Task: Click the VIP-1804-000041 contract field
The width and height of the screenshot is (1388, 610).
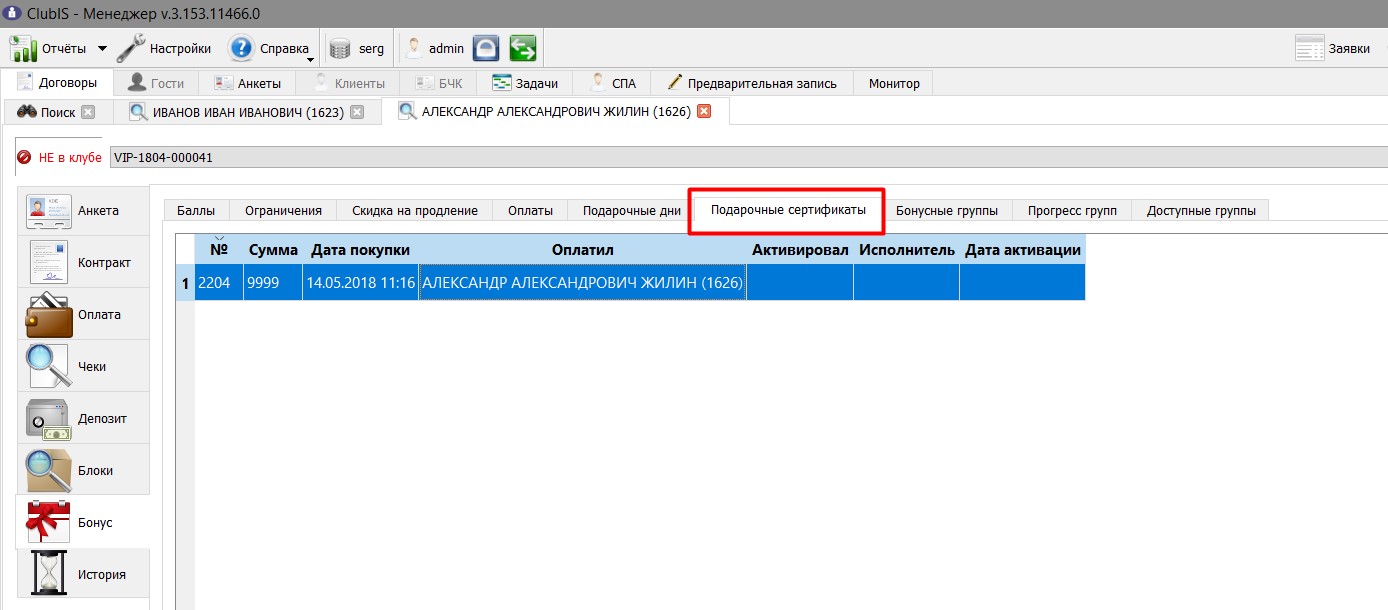Action: click(748, 158)
